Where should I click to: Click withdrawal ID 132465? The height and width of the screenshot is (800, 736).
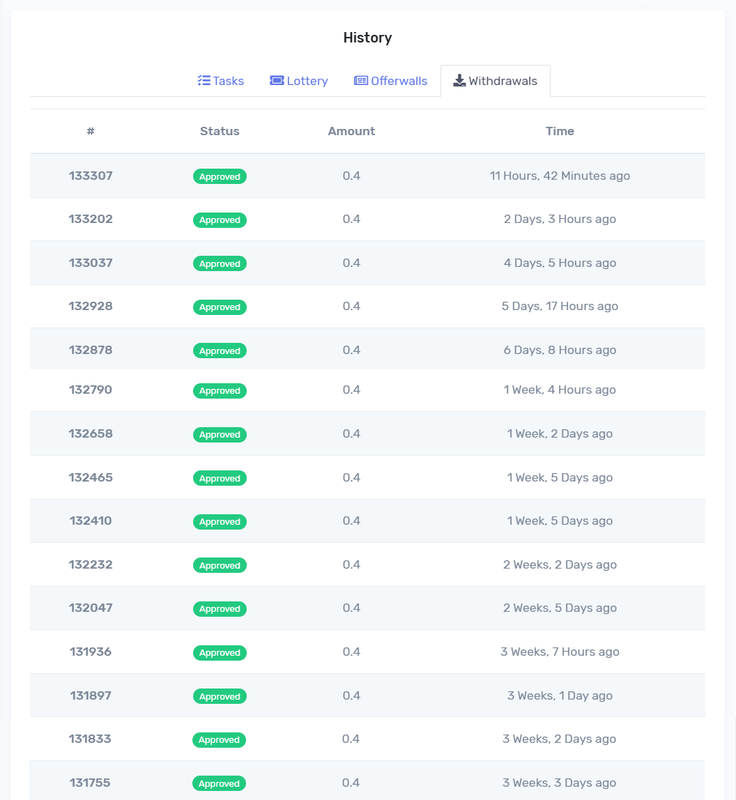[90, 478]
